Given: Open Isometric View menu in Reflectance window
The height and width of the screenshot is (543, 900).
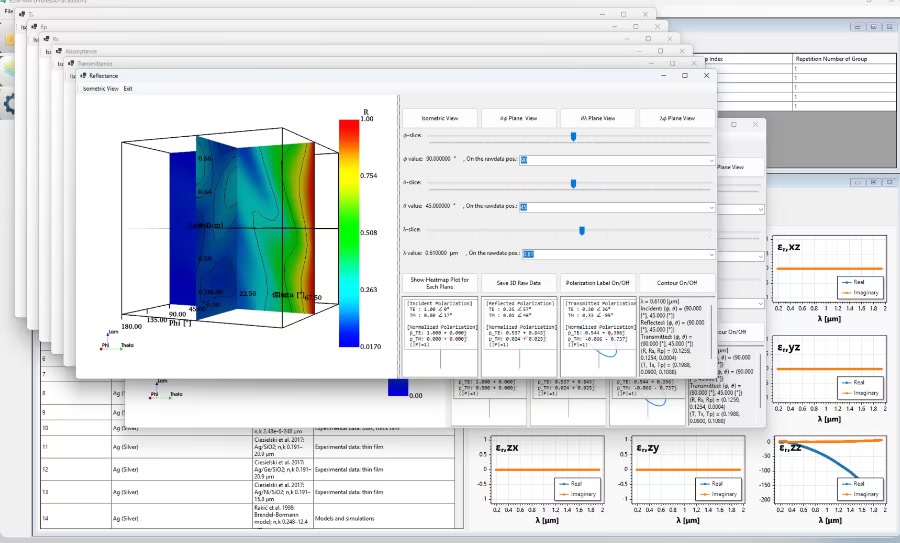Looking at the screenshot, I should (100, 88).
